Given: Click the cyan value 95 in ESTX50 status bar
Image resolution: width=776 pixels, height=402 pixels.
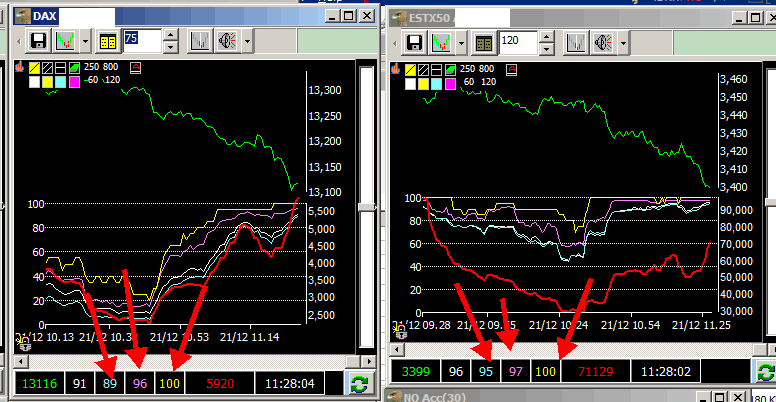Looking at the screenshot, I should [x=485, y=371].
